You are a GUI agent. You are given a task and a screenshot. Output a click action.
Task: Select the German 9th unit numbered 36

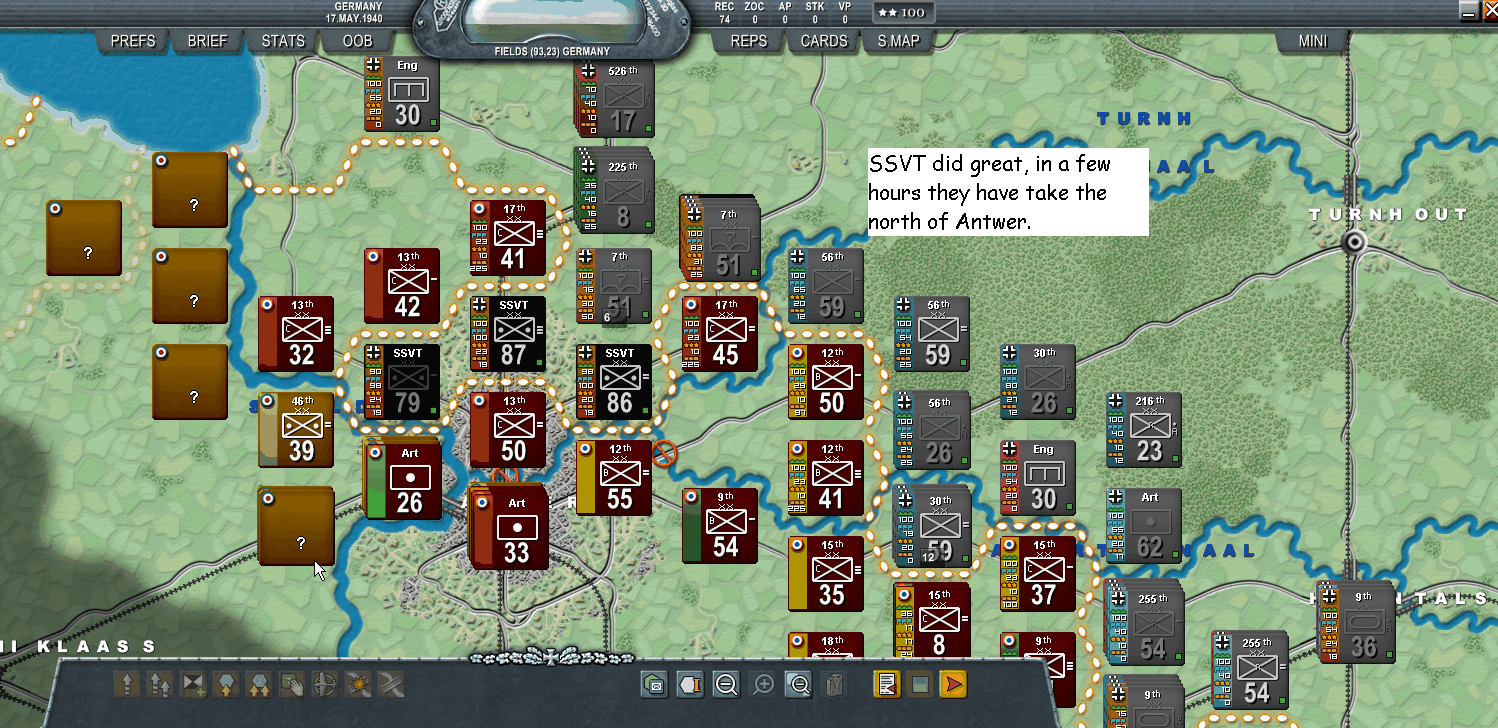(1357, 622)
